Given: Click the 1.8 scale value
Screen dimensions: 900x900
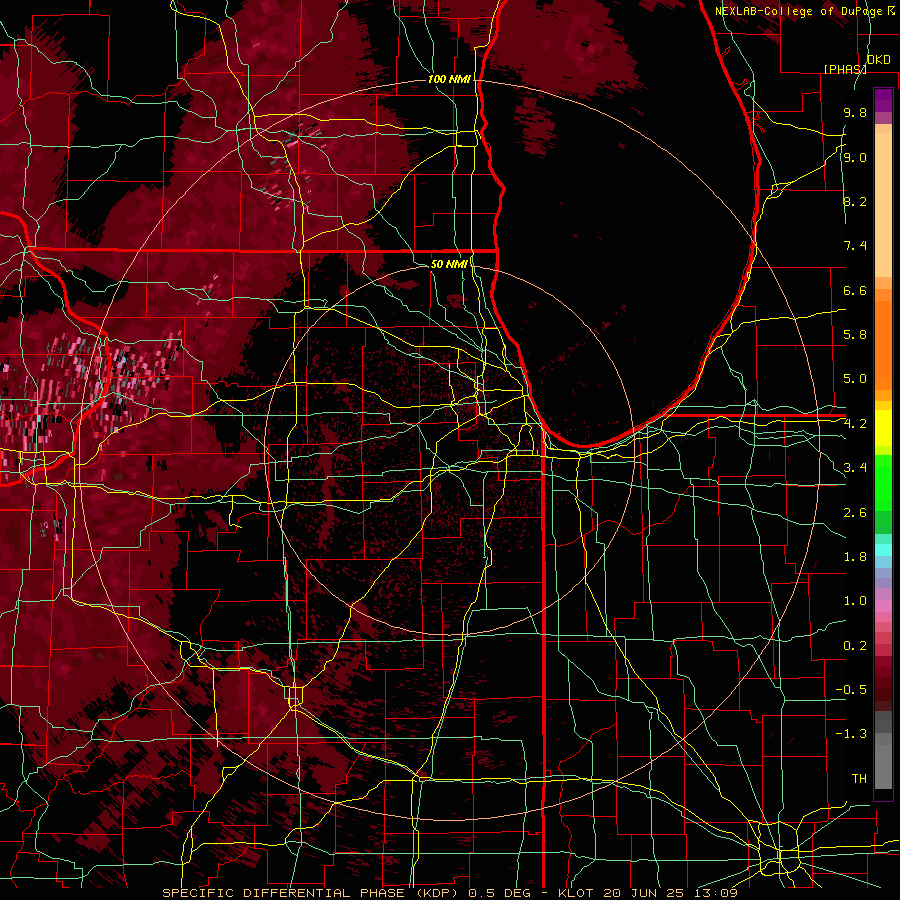Looking at the screenshot, I should [855, 557].
